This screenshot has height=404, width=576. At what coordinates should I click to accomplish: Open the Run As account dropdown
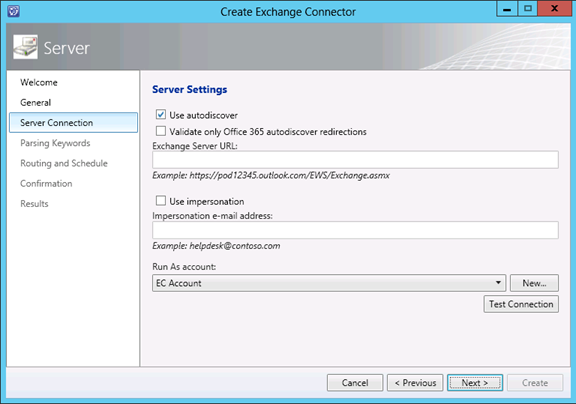point(329,283)
